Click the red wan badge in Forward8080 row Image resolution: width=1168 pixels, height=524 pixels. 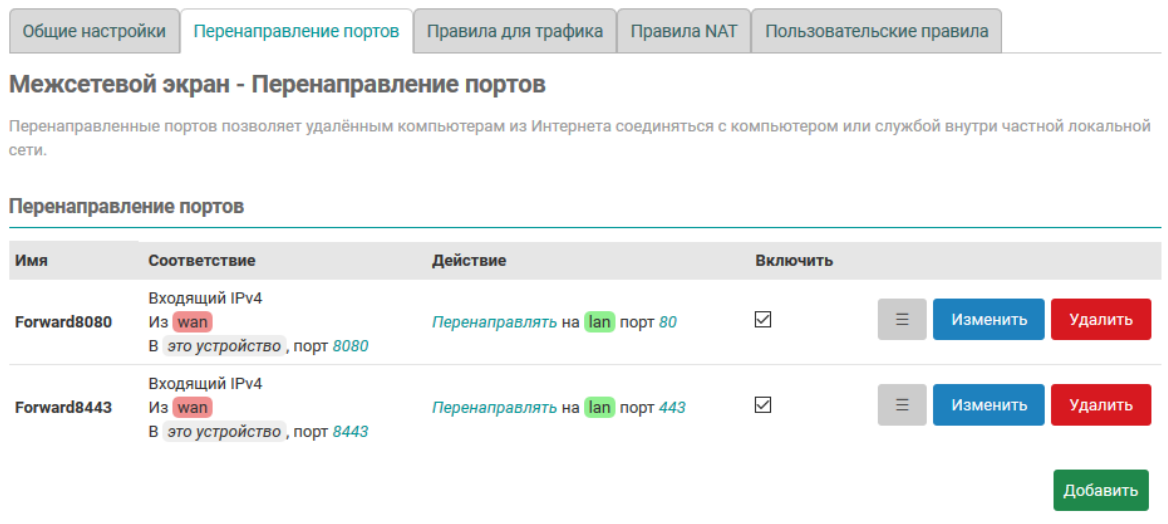coord(192,322)
